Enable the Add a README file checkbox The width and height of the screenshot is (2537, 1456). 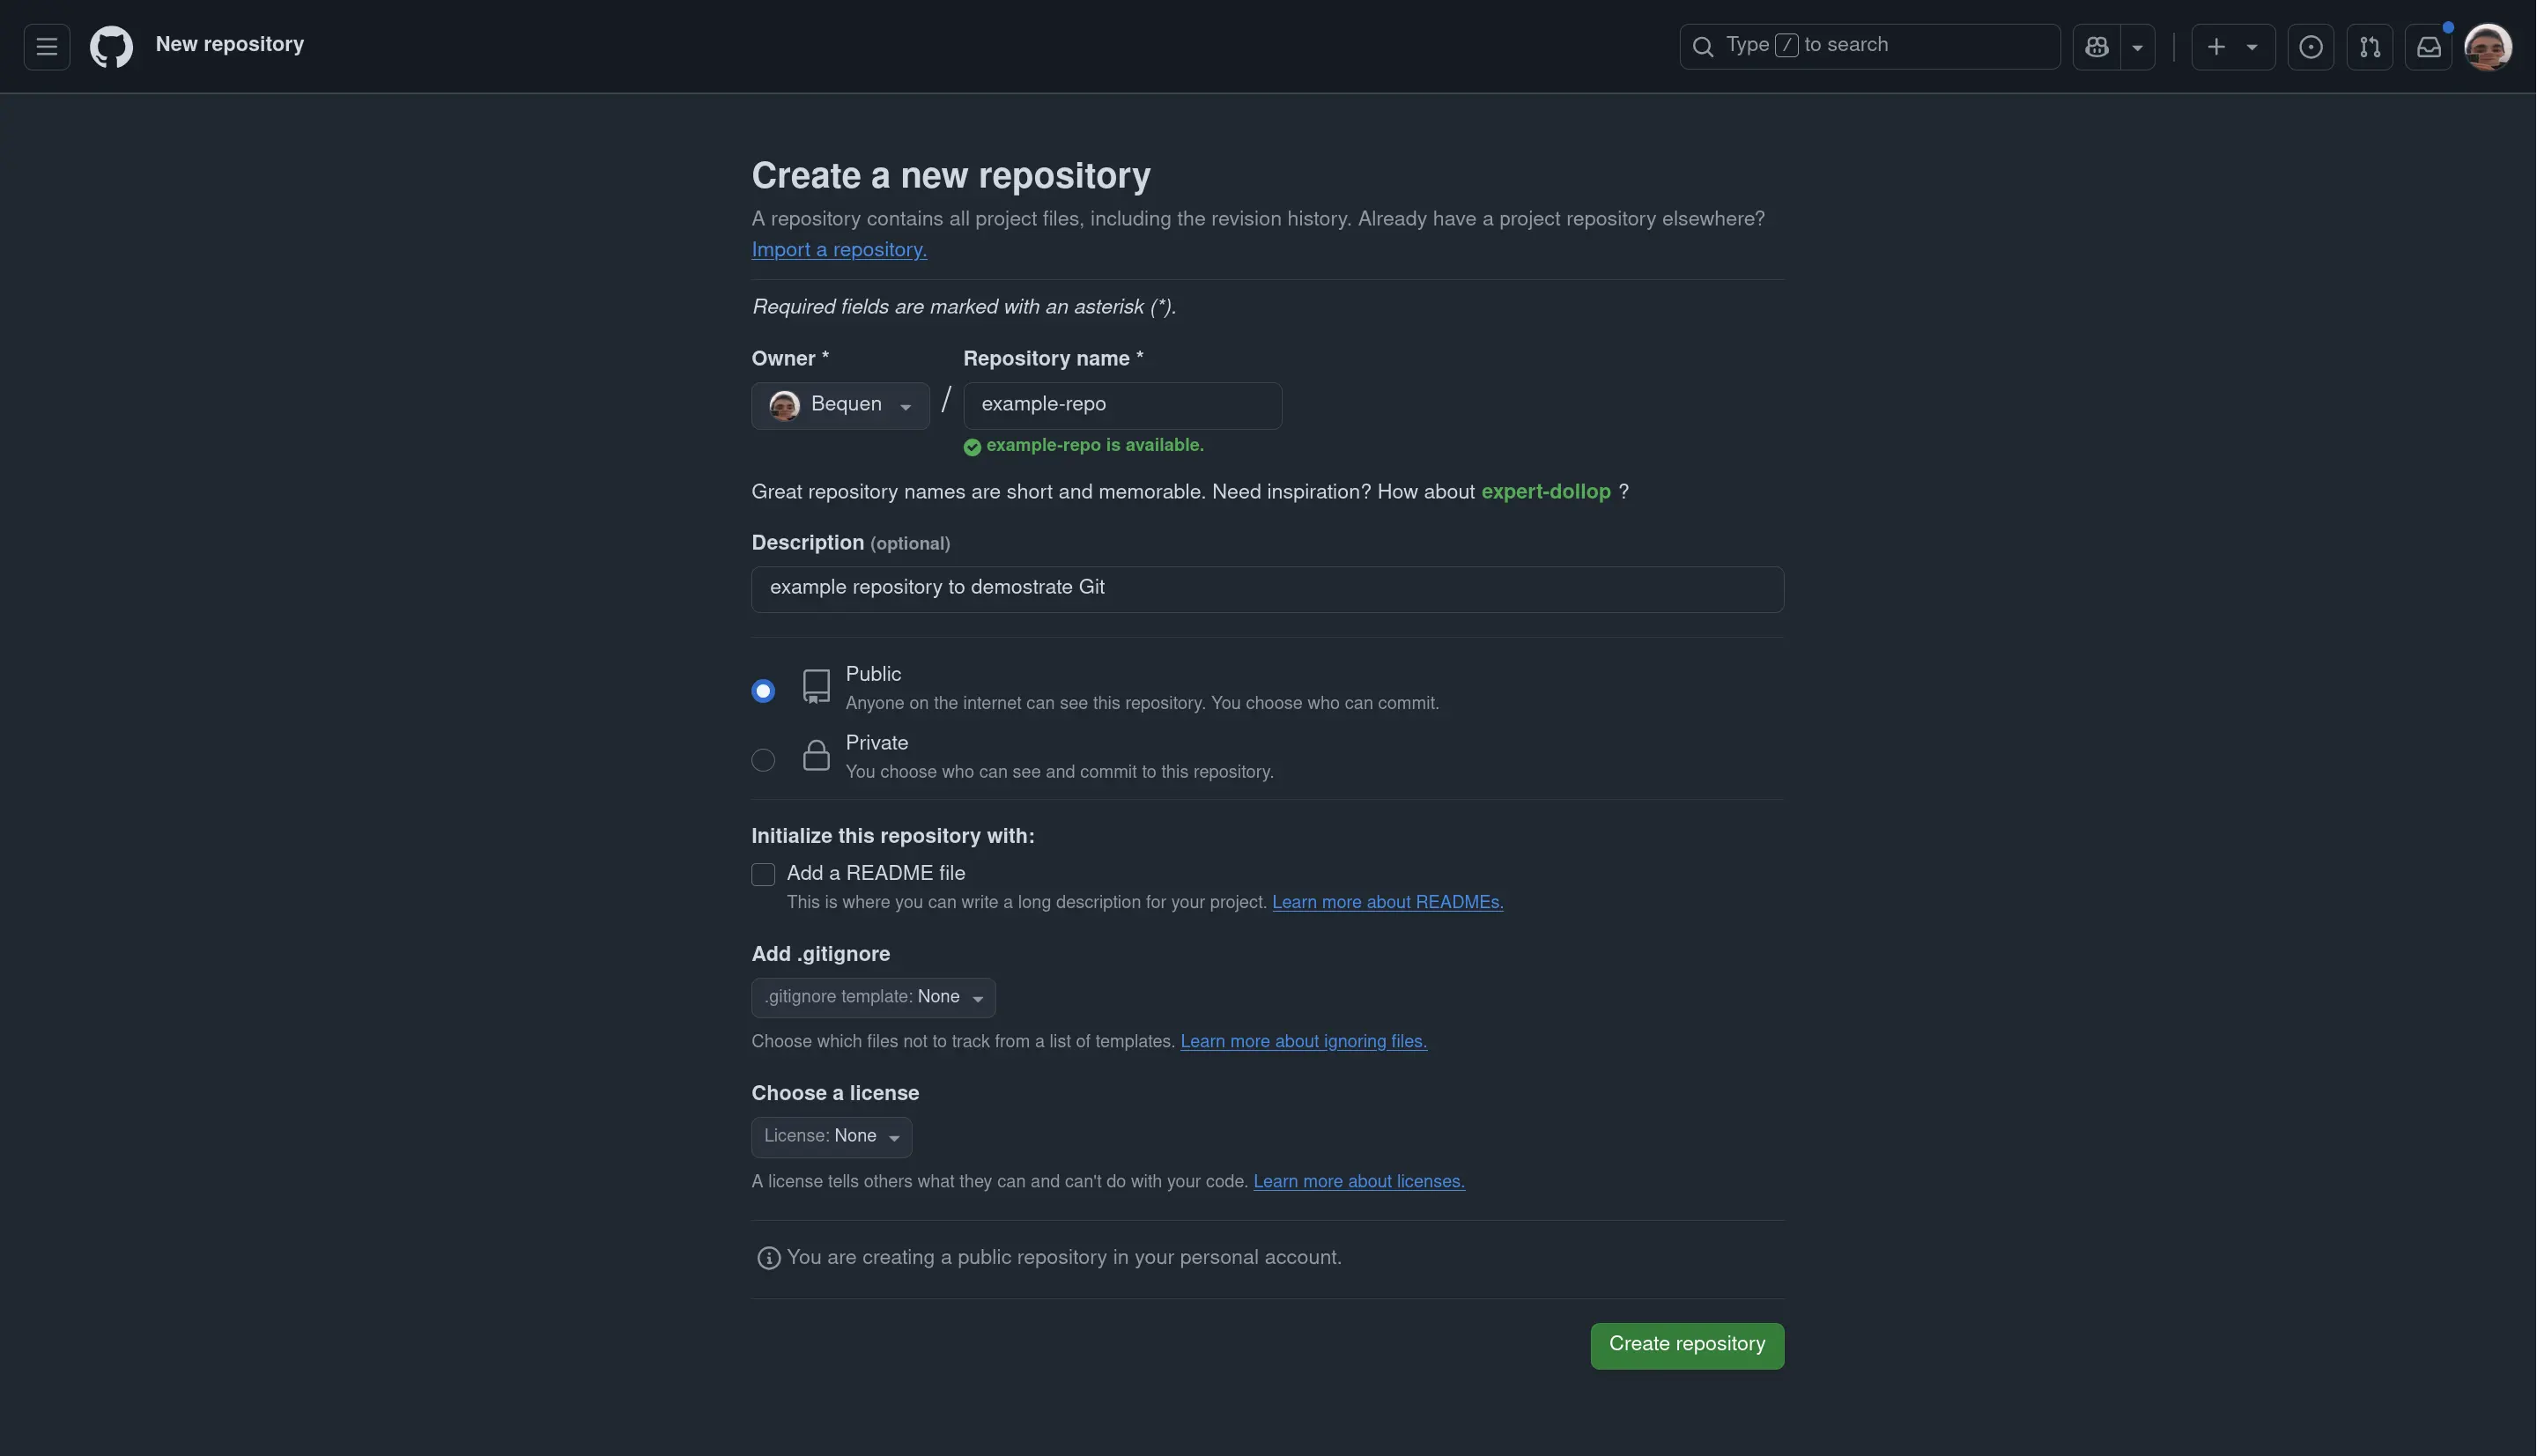pyautogui.click(x=763, y=874)
